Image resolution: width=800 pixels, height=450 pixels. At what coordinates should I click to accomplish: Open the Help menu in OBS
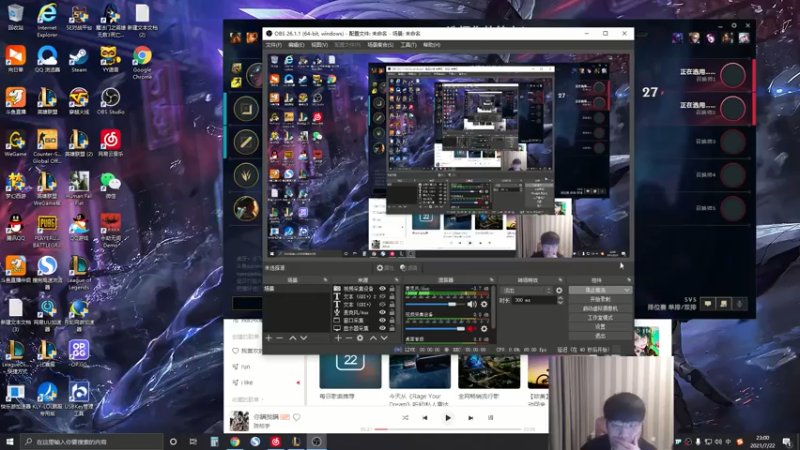click(432, 45)
